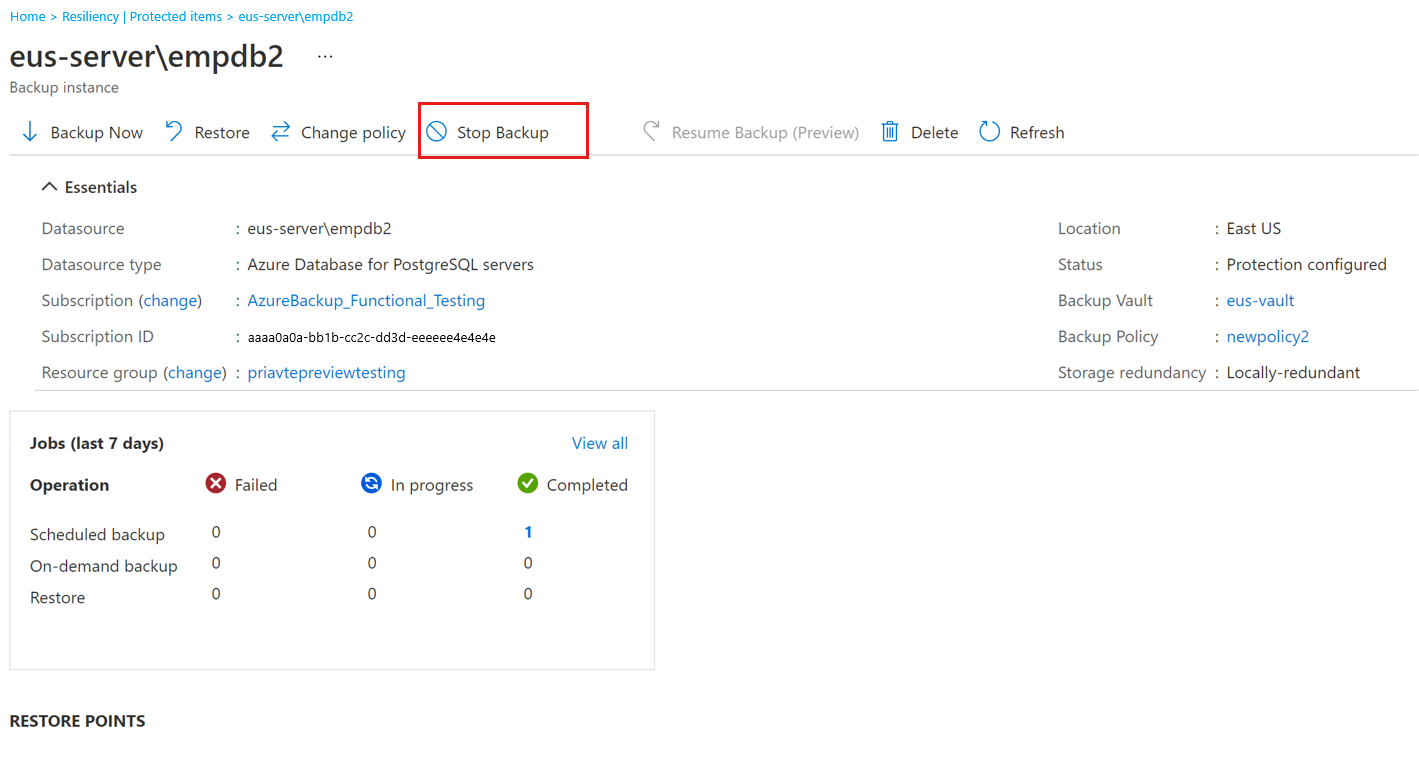
Task: Click the Resume Backup (Preview) label
Action: 765,133
